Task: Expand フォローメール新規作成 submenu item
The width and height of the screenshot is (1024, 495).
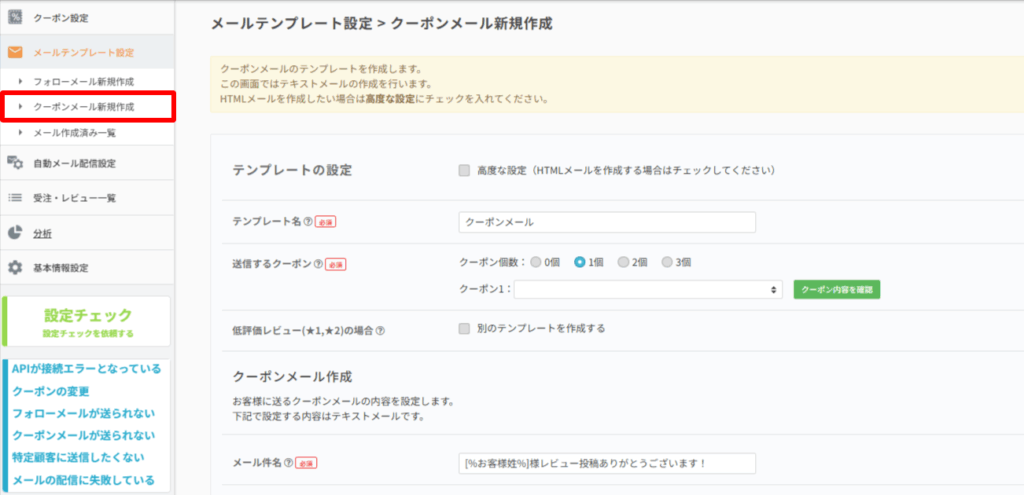Action: [x=83, y=80]
